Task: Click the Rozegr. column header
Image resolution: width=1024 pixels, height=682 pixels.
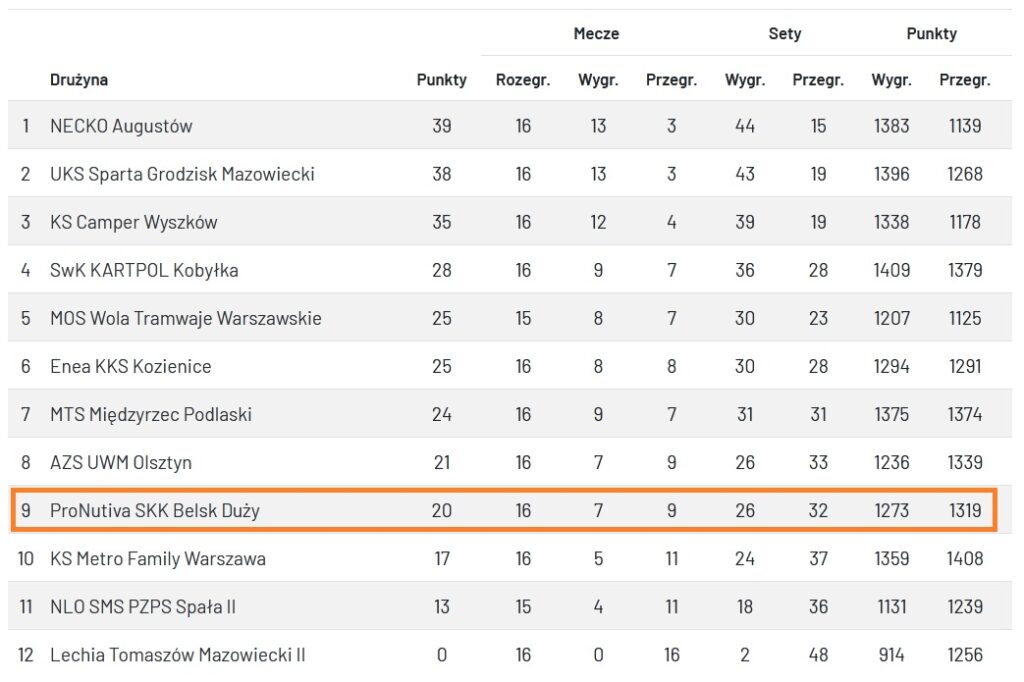Action: [x=523, y=80]
